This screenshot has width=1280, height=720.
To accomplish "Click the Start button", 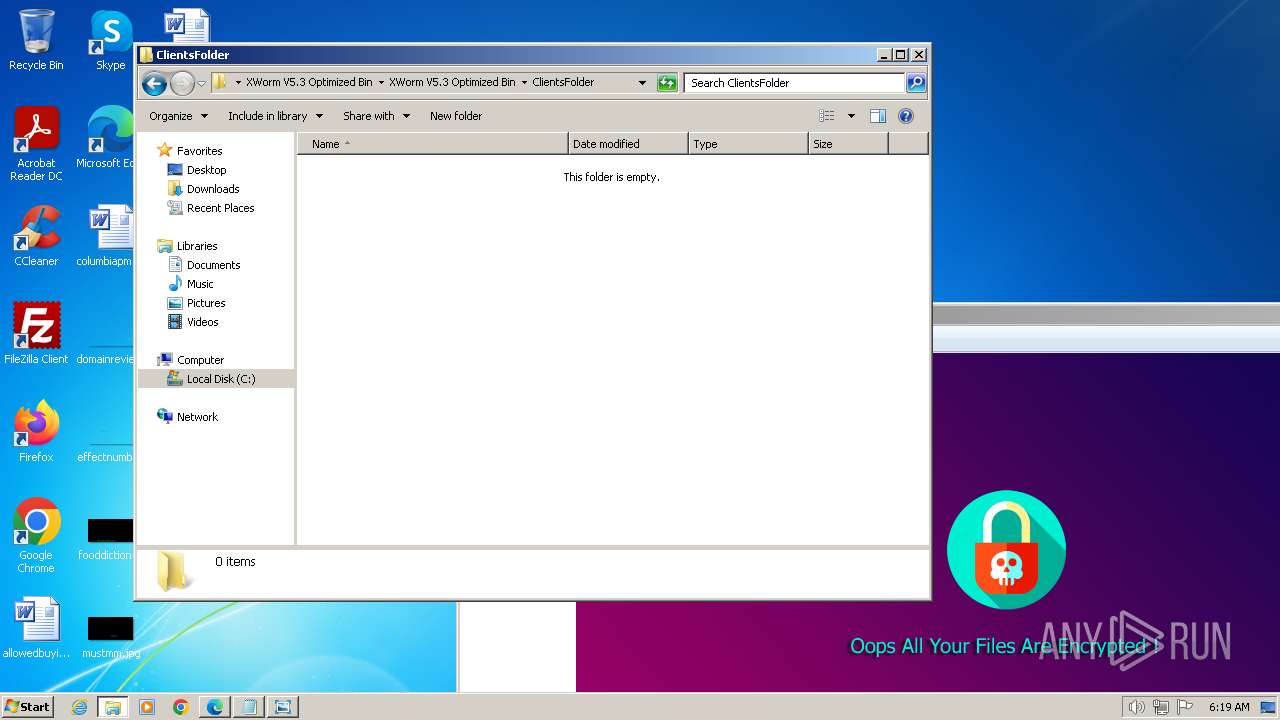I will pos(28,707).
